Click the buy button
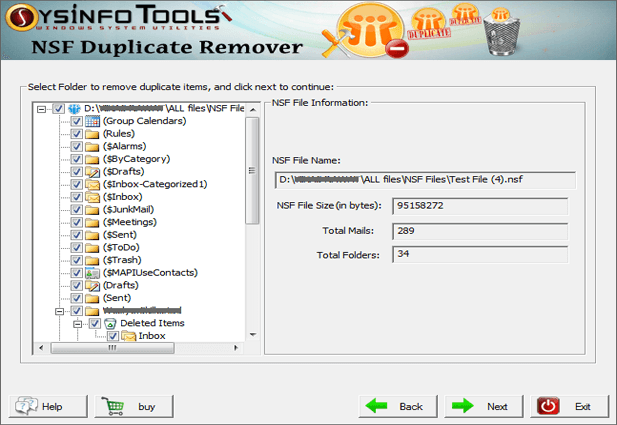This screenshot has height=425, width=617. point(133,407)
